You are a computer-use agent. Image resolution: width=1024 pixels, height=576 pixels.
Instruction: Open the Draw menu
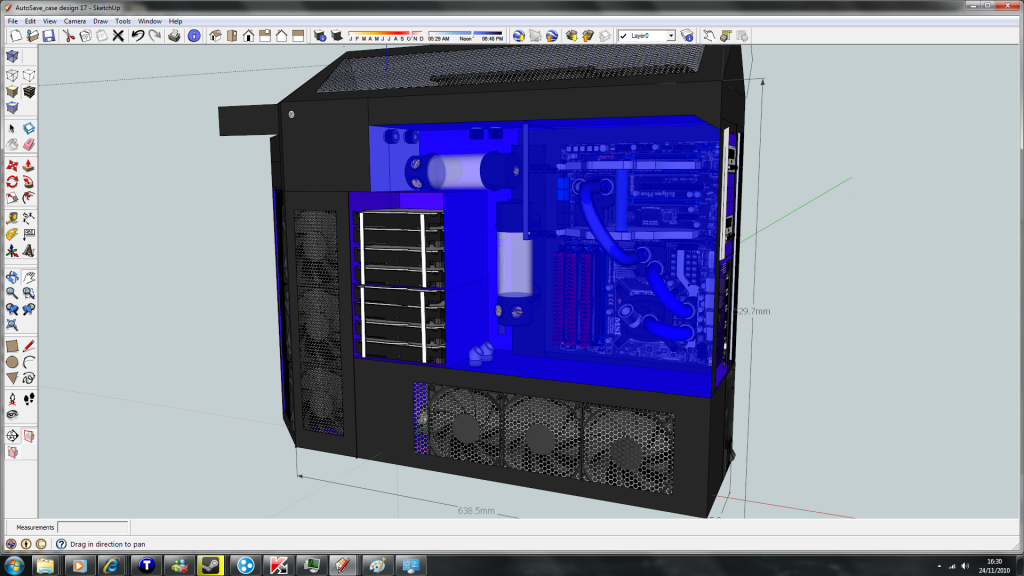click(100, 21)
